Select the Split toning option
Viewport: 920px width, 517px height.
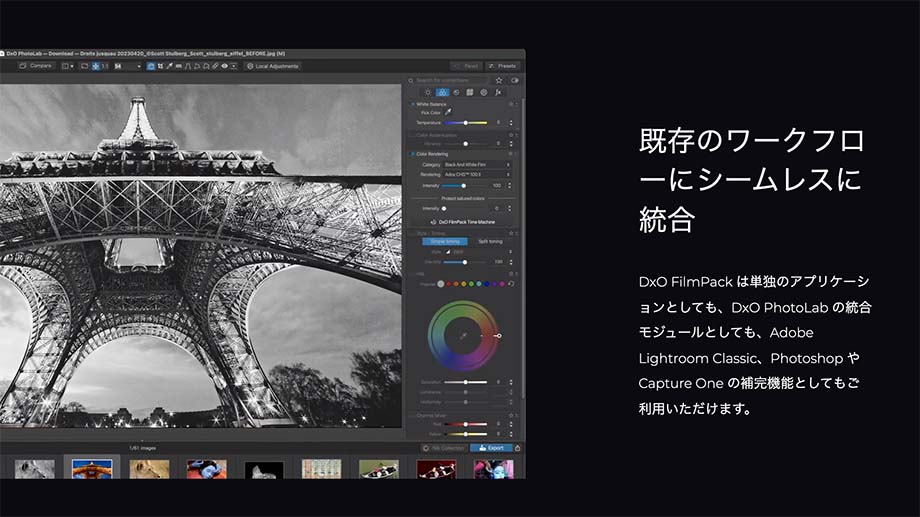(x=490, y=241)
